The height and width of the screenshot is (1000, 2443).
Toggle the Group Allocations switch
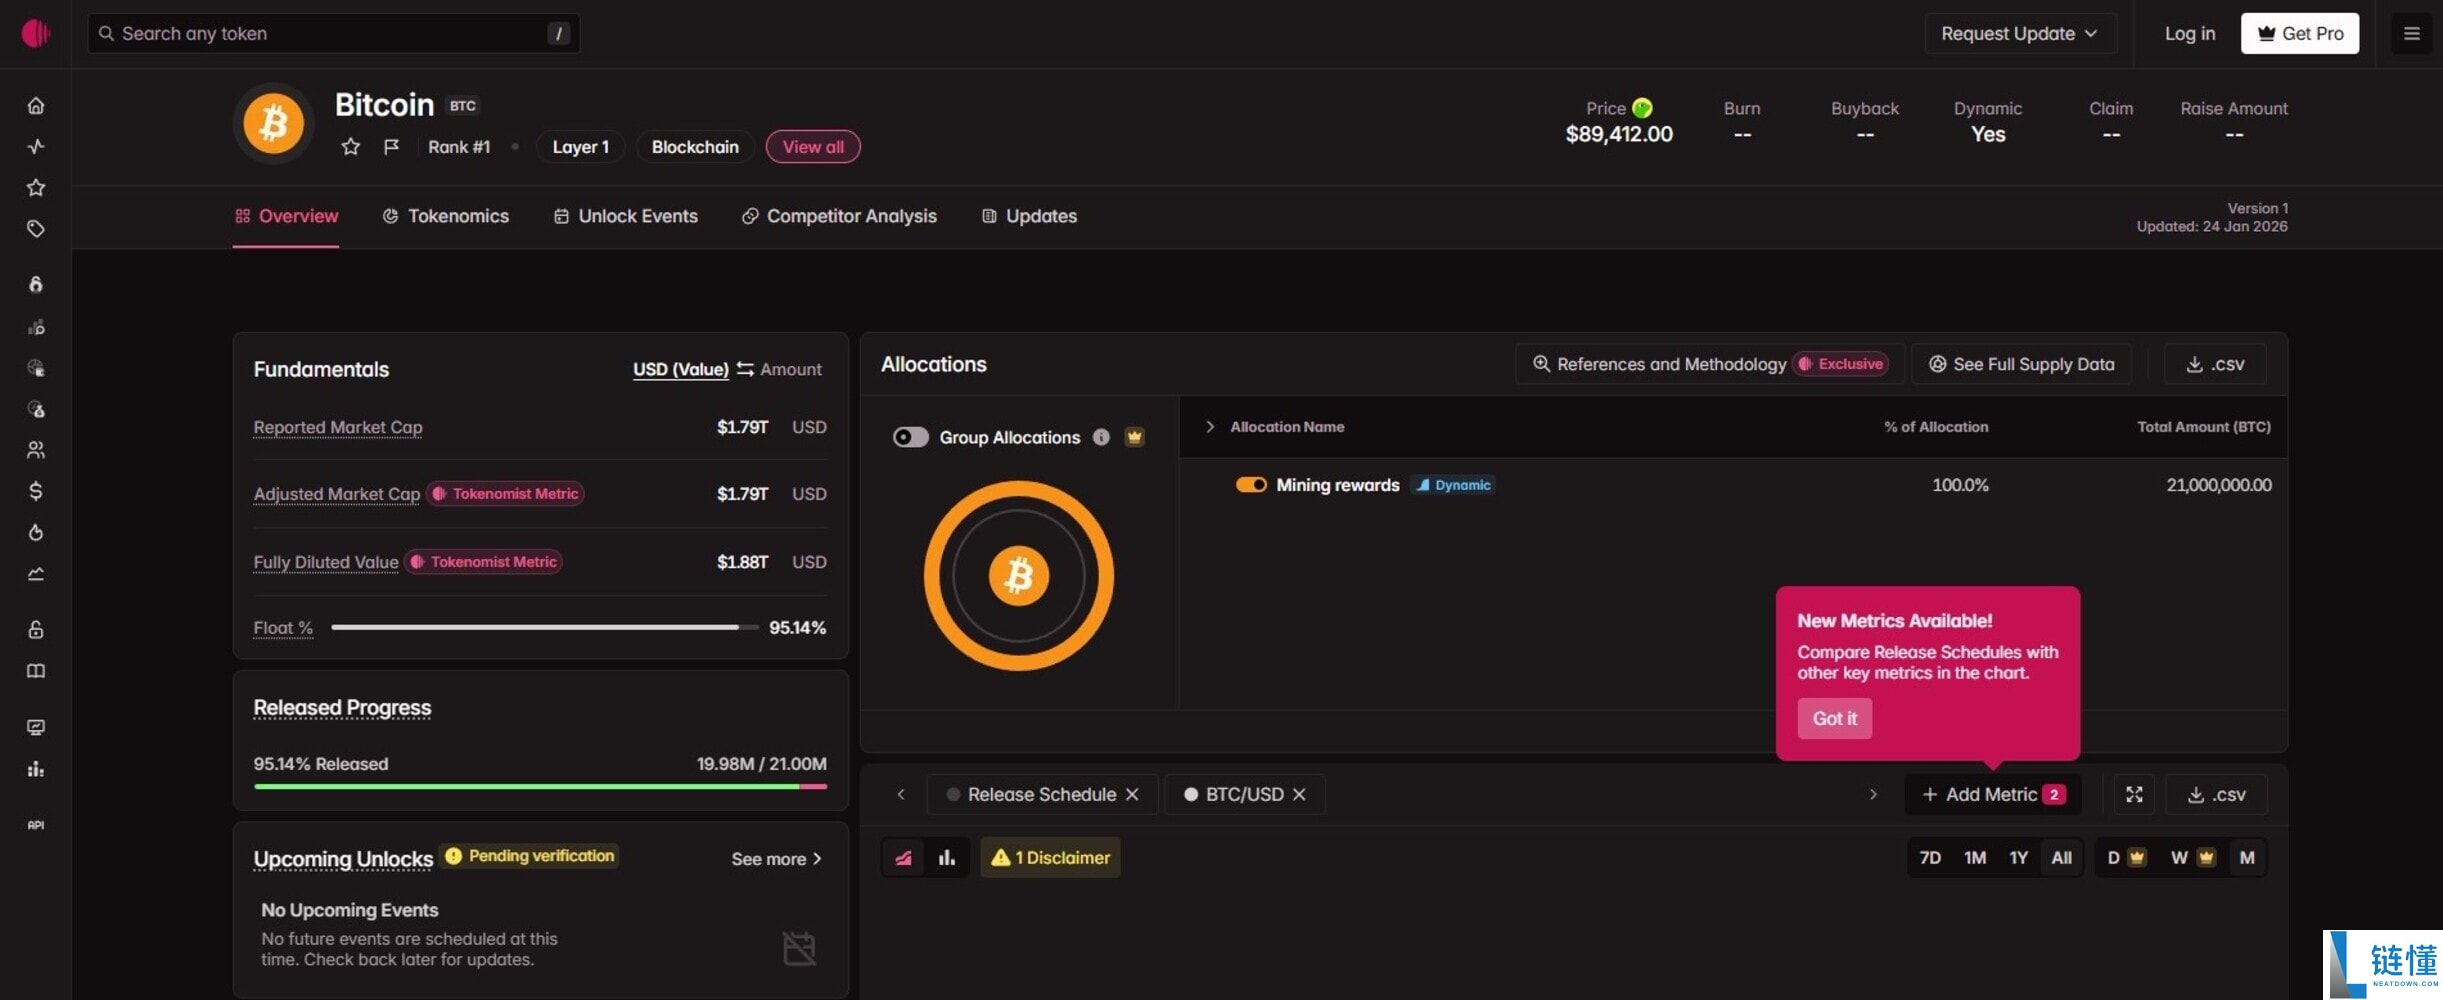(911, 437)
